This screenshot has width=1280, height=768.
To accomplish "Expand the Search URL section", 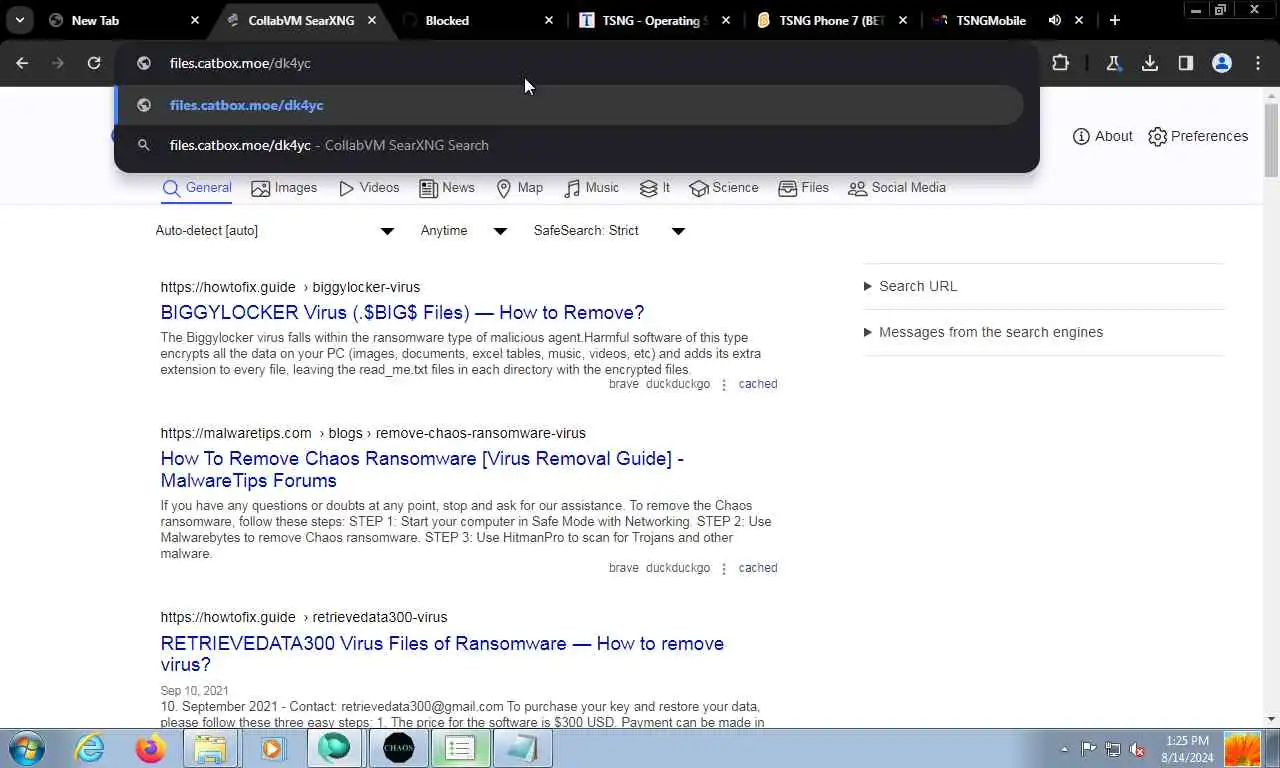I will click(x=910, y=286).
